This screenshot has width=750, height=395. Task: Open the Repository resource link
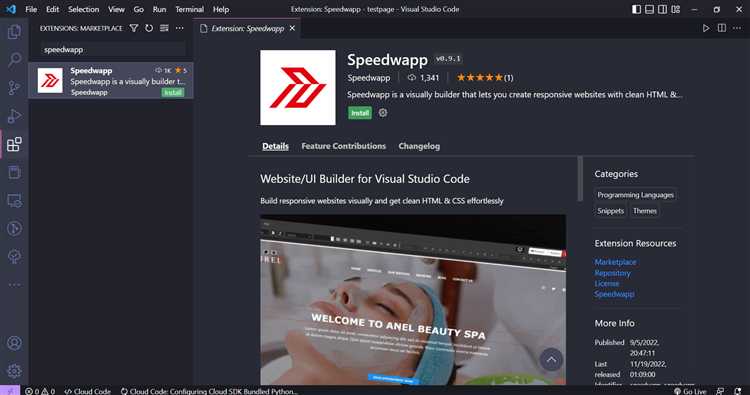tap(612, 273)
